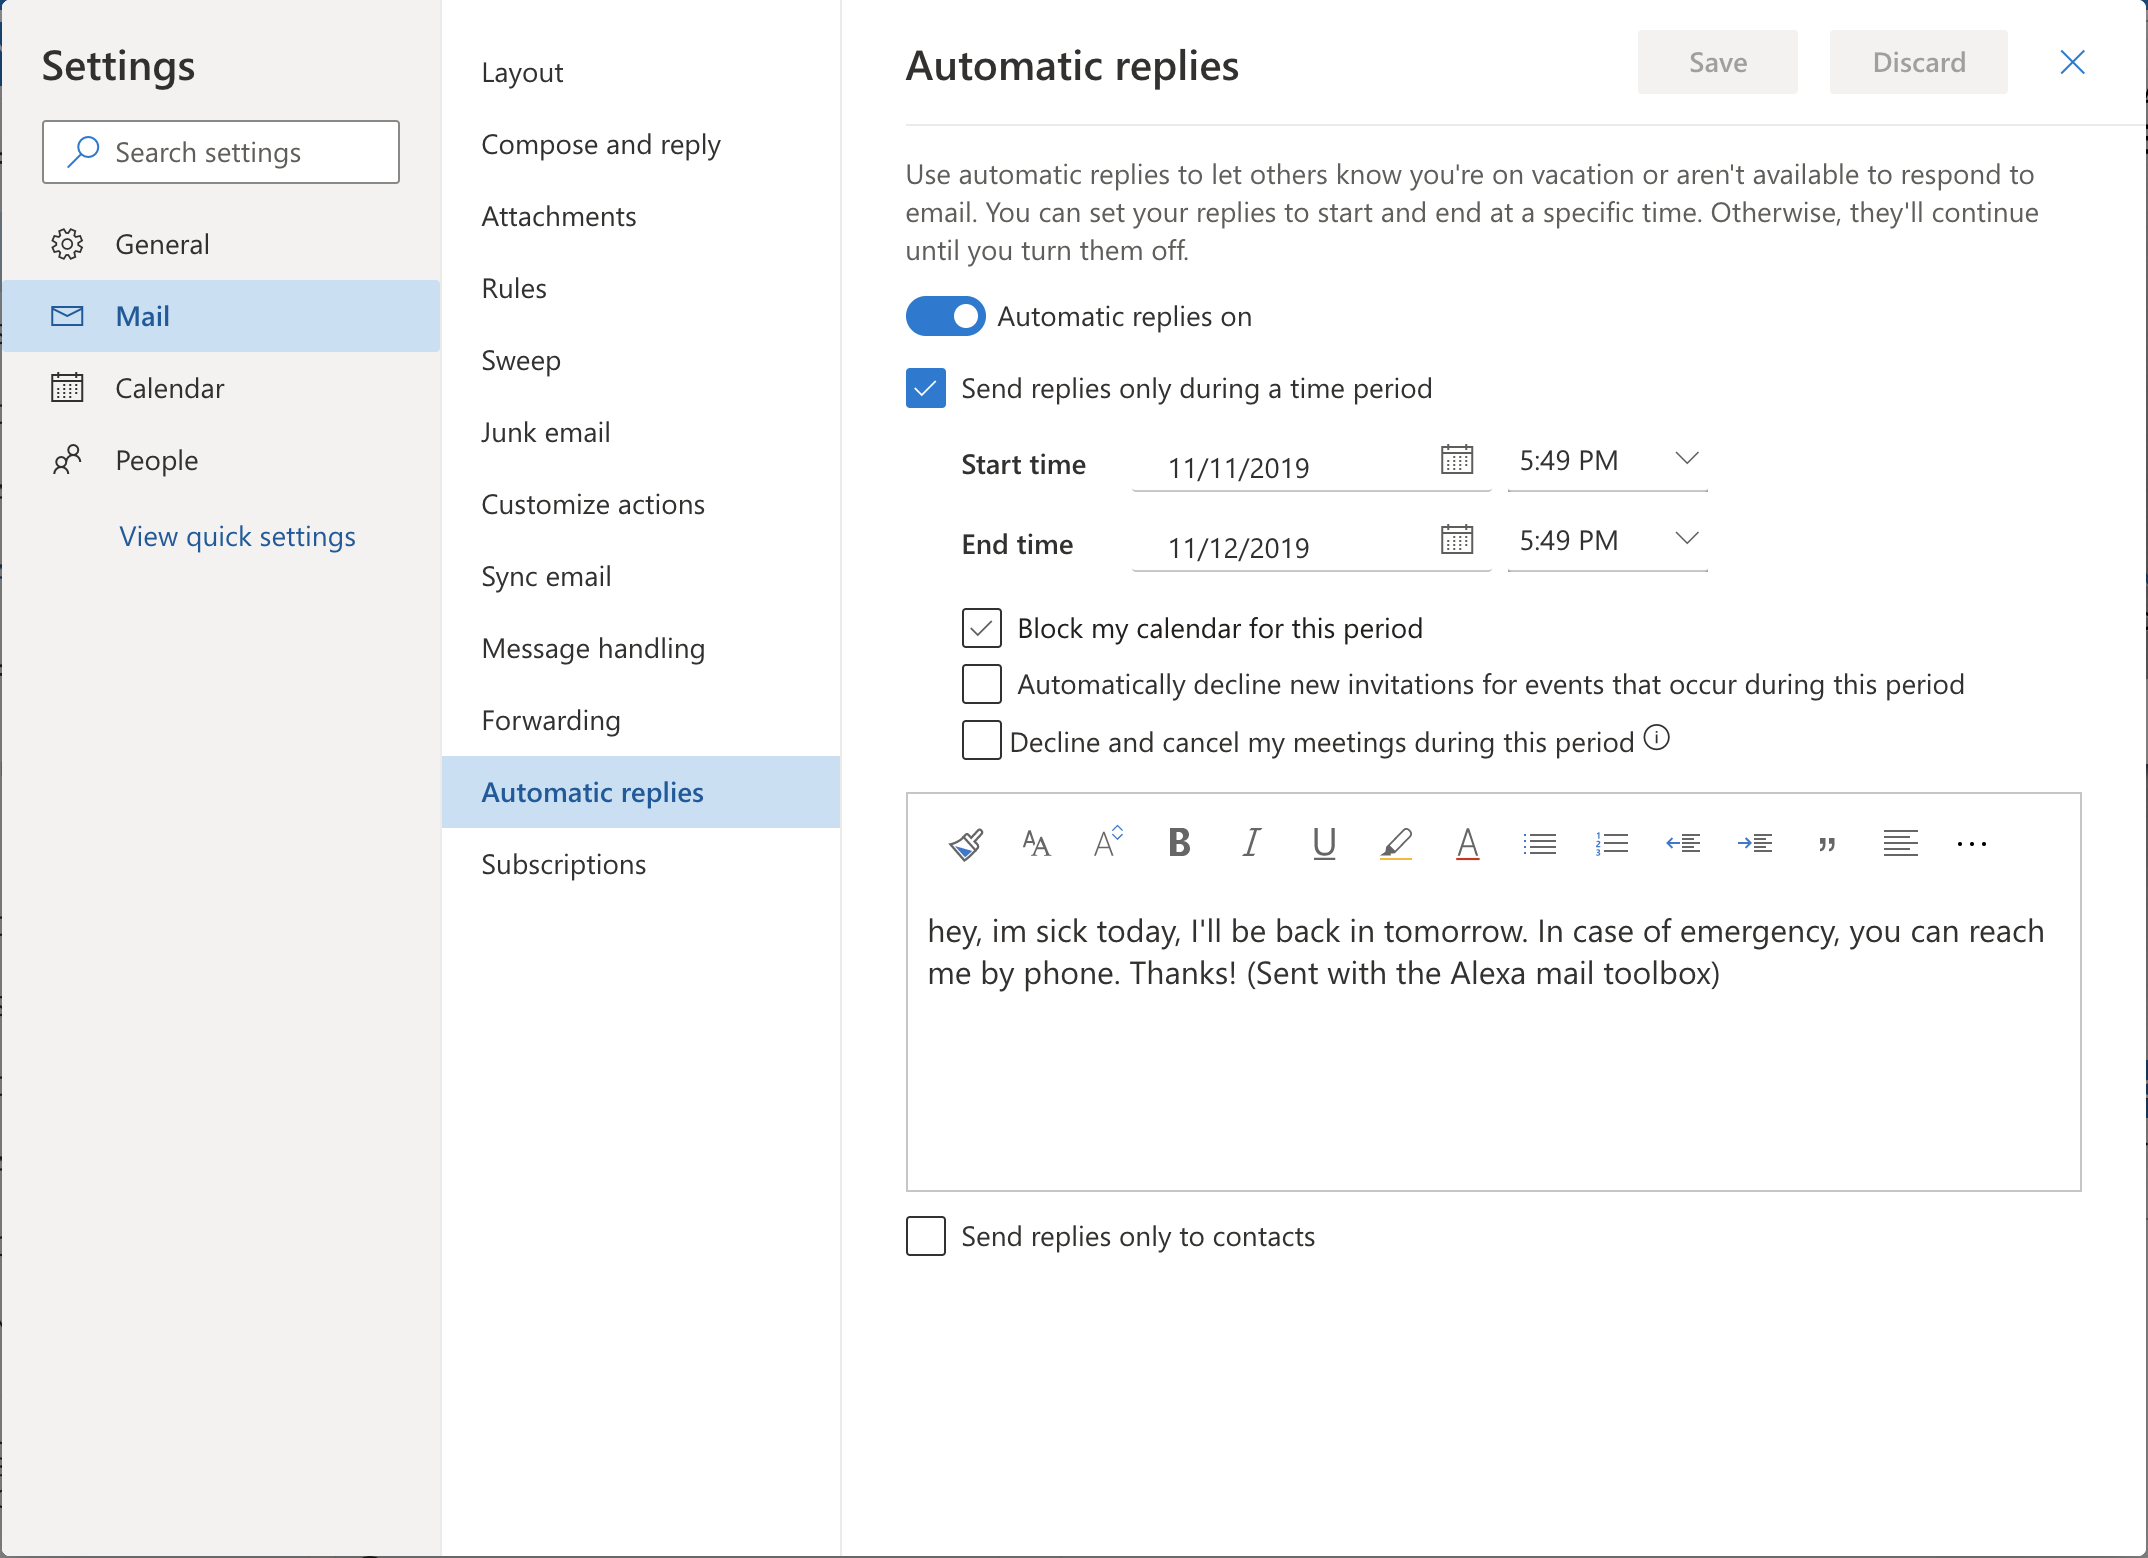Expand the End time hour dropdown

[x=1686, y=539]
